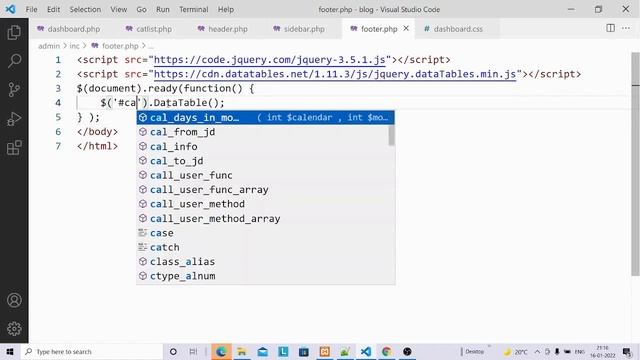
Task: Open Task View on taskbar
Action: (x=193, y=351)
